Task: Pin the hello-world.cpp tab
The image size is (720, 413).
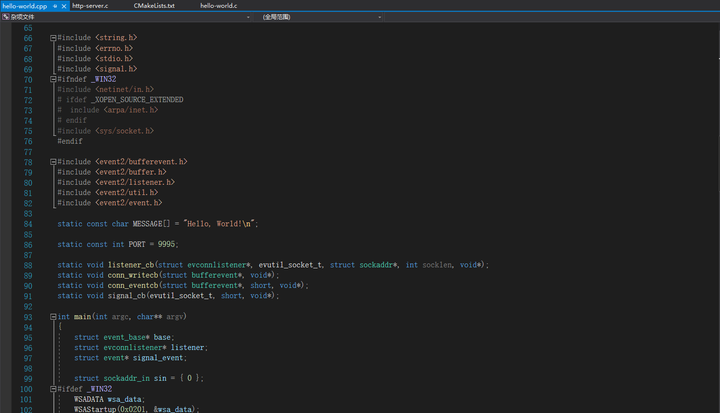Action: point(56,6)
